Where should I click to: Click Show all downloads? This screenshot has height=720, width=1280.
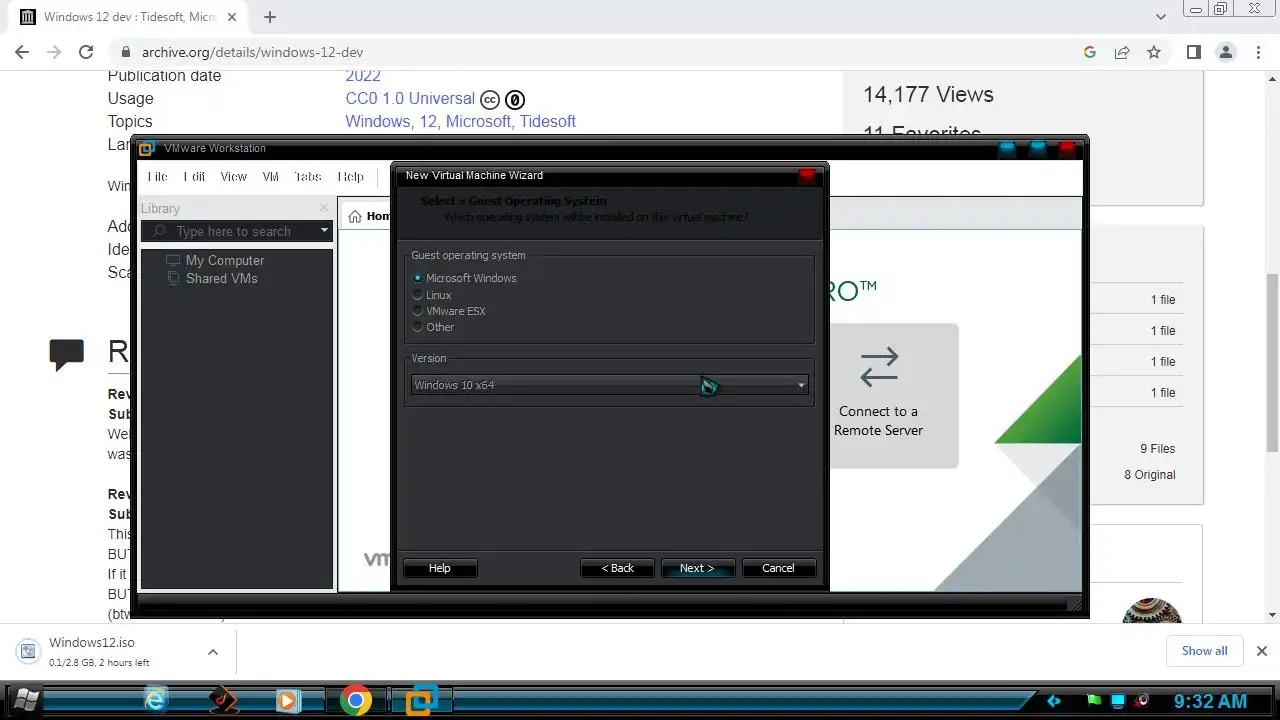pyautogui.click(x=1204, y=651)
